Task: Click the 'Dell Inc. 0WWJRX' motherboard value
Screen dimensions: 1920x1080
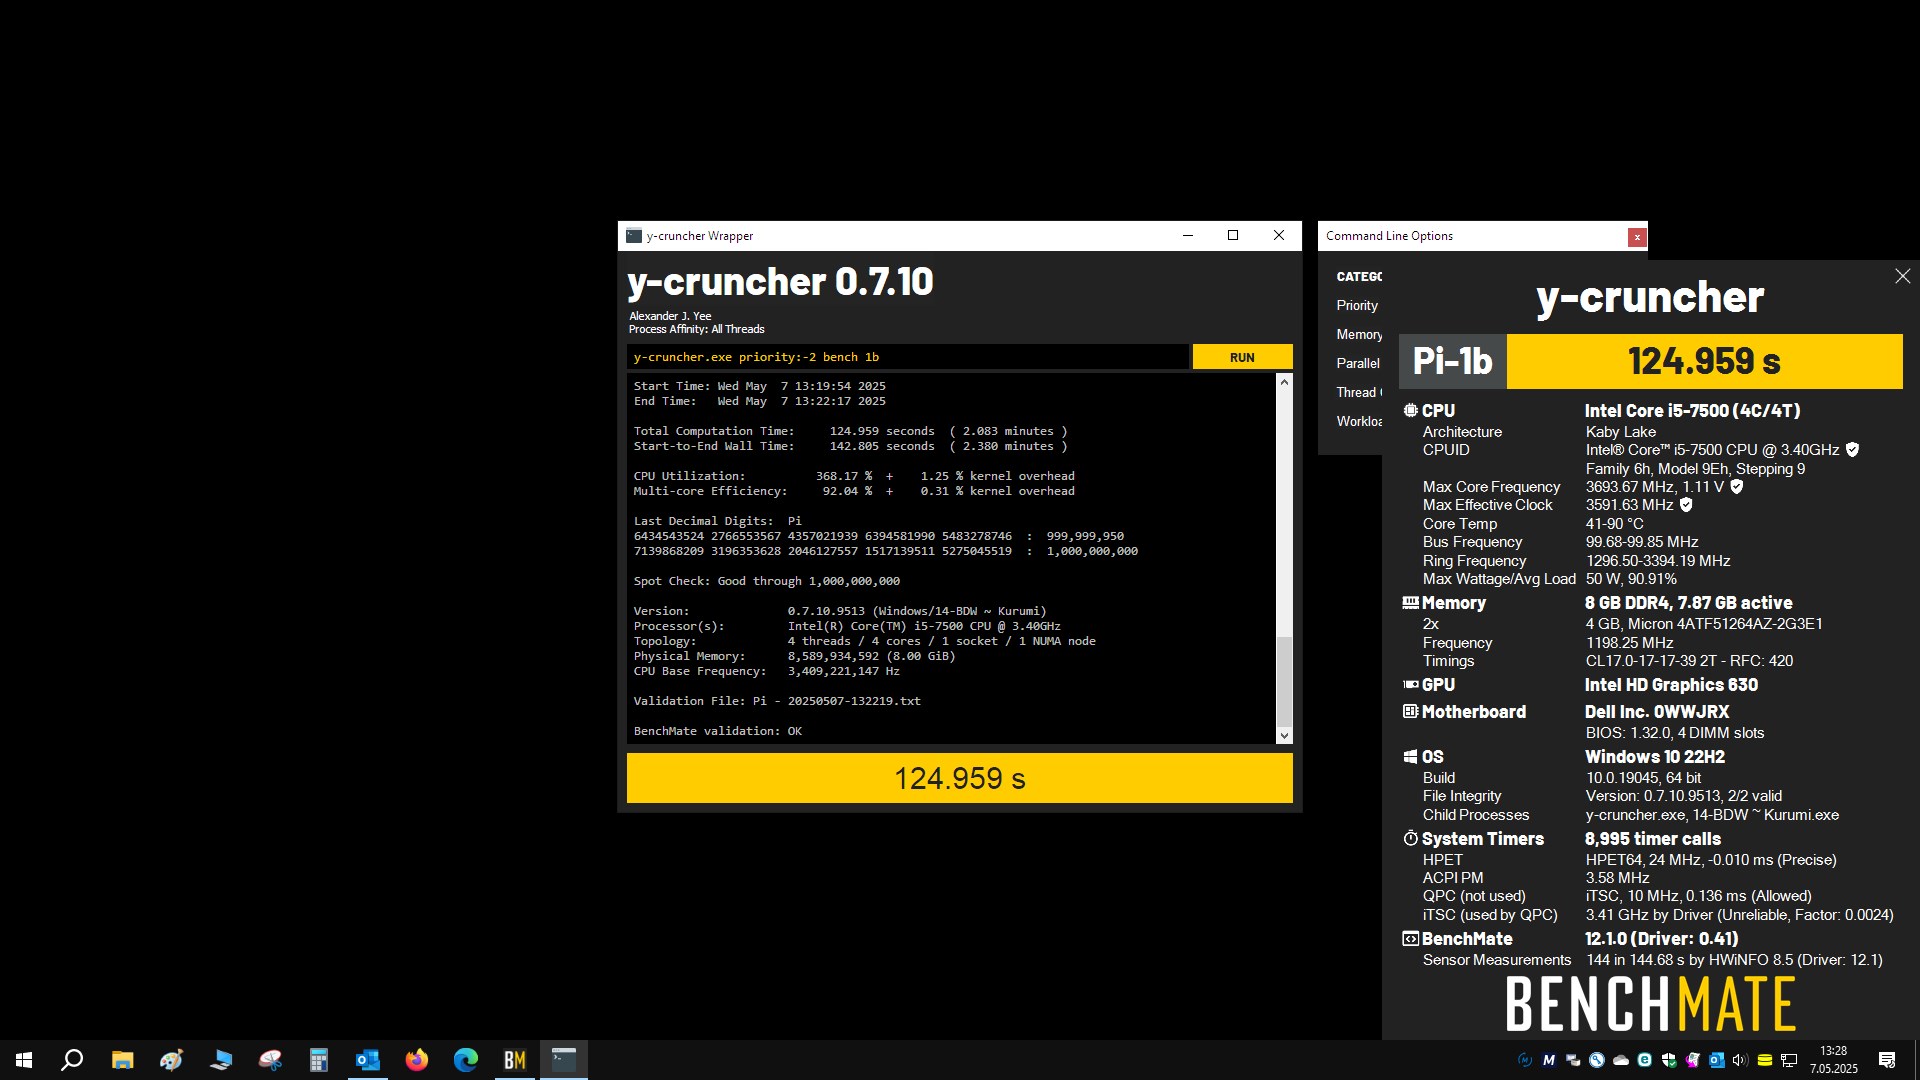Action: [x=1656, y=712]
